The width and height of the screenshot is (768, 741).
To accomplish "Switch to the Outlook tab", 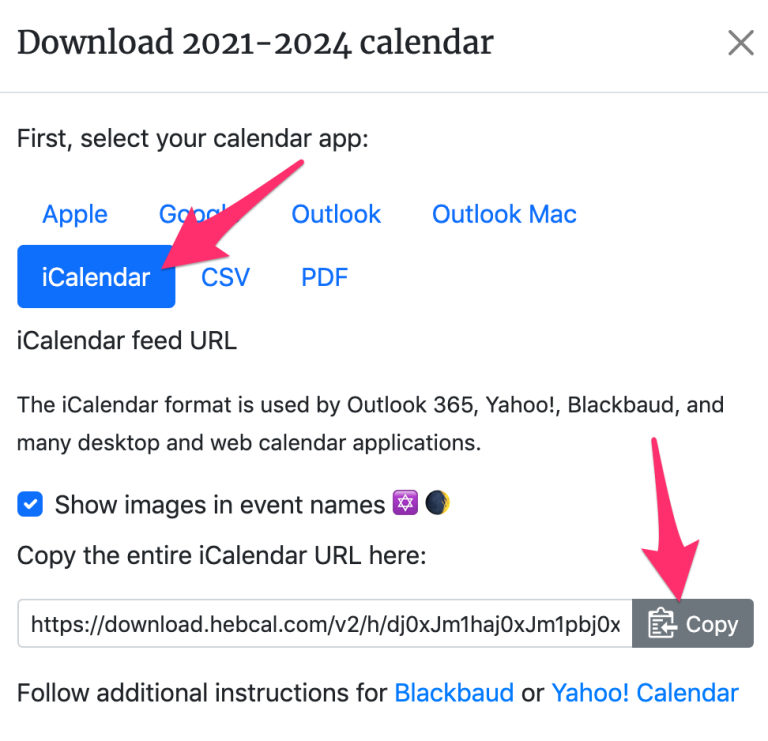I will click(x=336, y=214).
